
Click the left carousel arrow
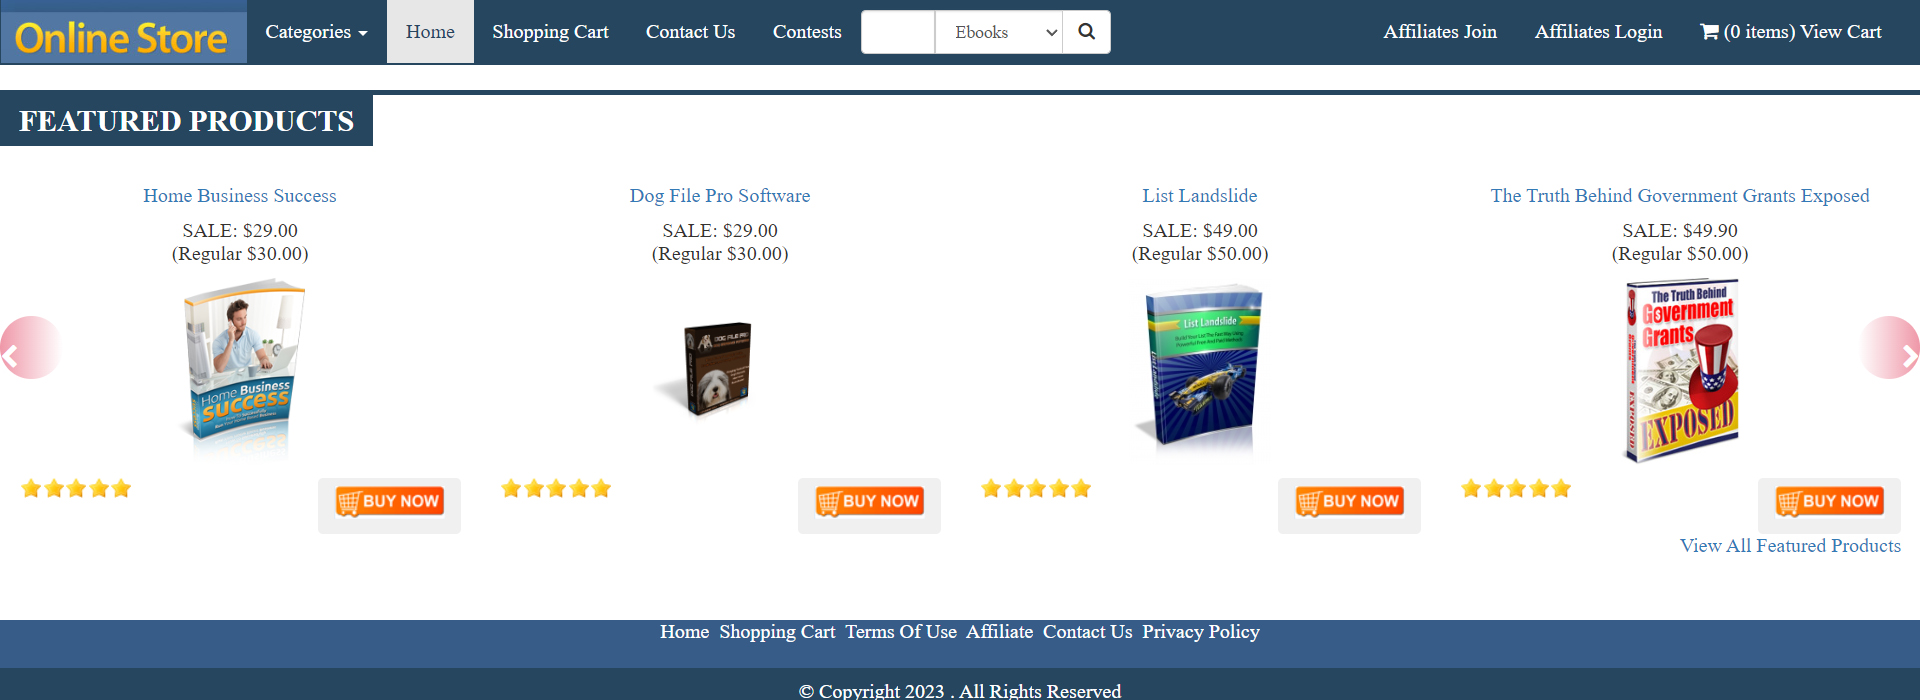tap(28, 348)
